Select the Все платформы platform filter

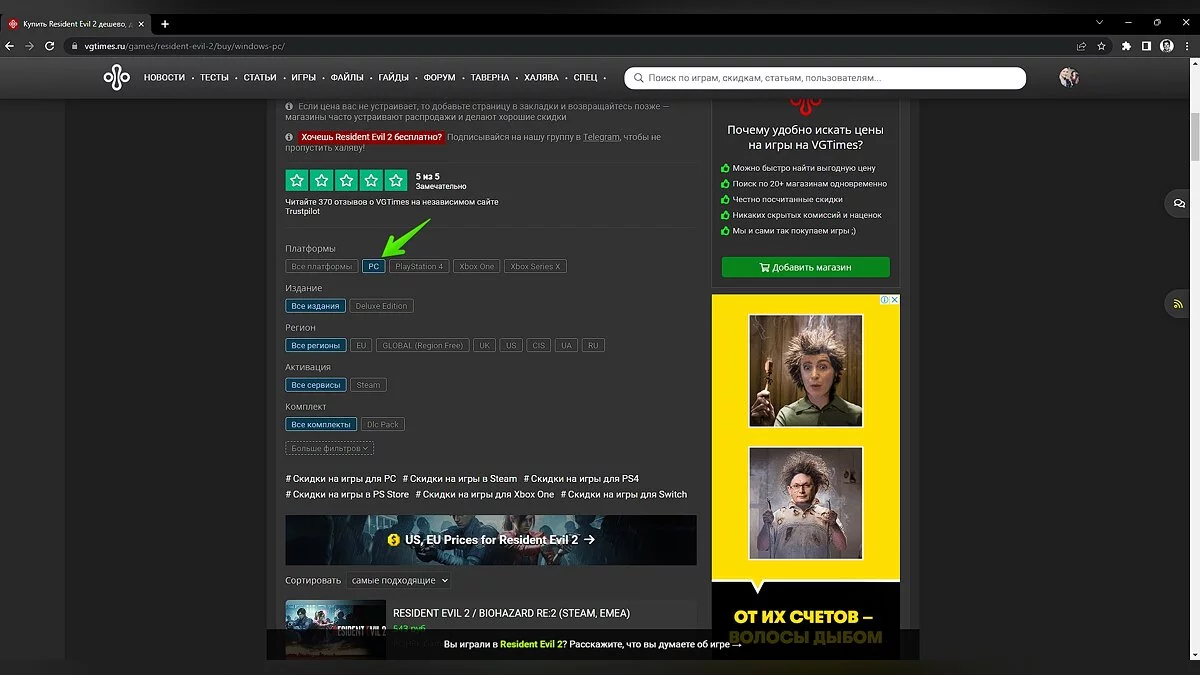[x=322, y=266]
